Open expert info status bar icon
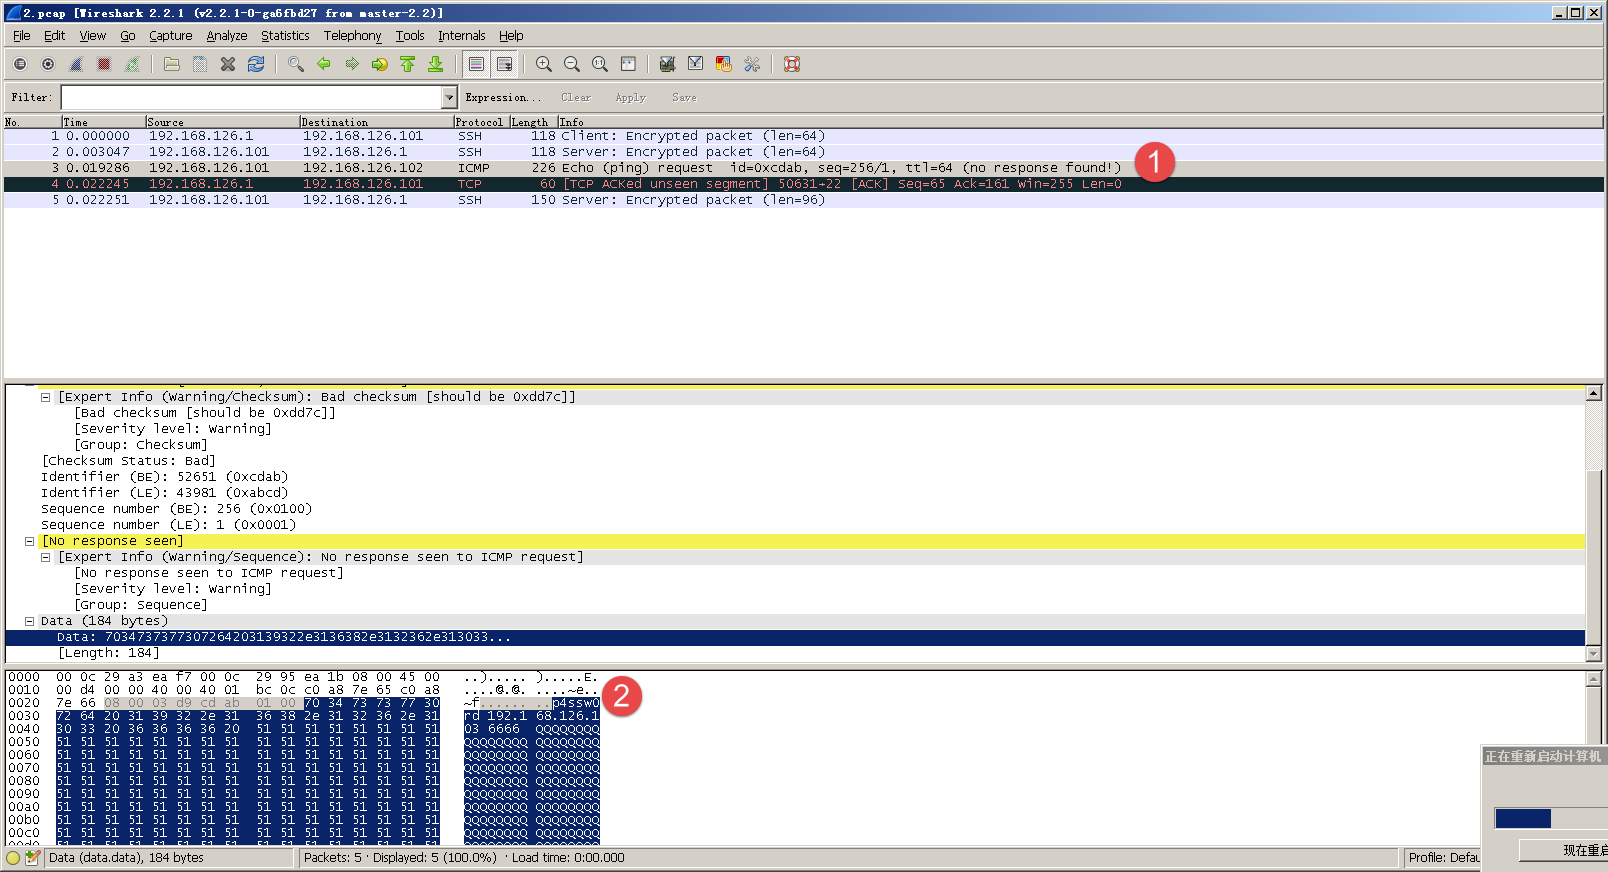The image size is (1608, 872). pyautogui.click(x=13, y=858)
